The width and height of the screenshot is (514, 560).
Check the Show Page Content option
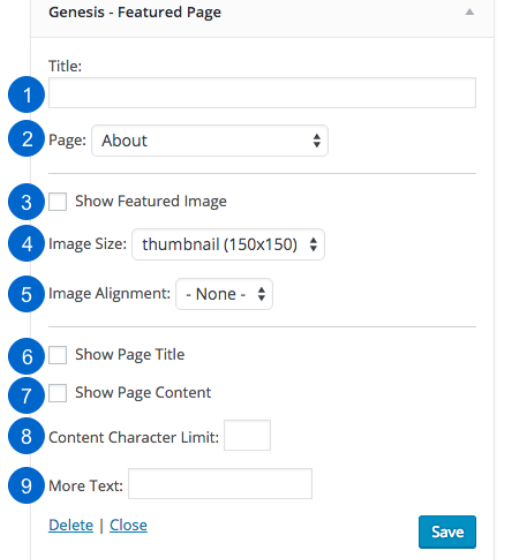click(58, 393)
